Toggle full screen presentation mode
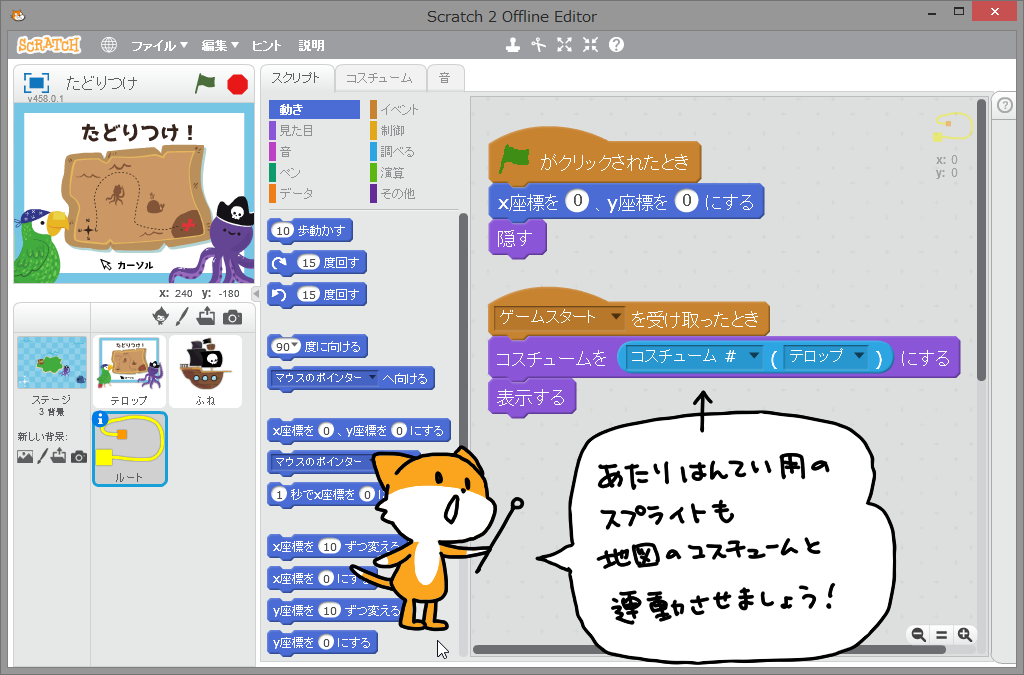This screenshot has height=675, width=1024. coord(37,84)
